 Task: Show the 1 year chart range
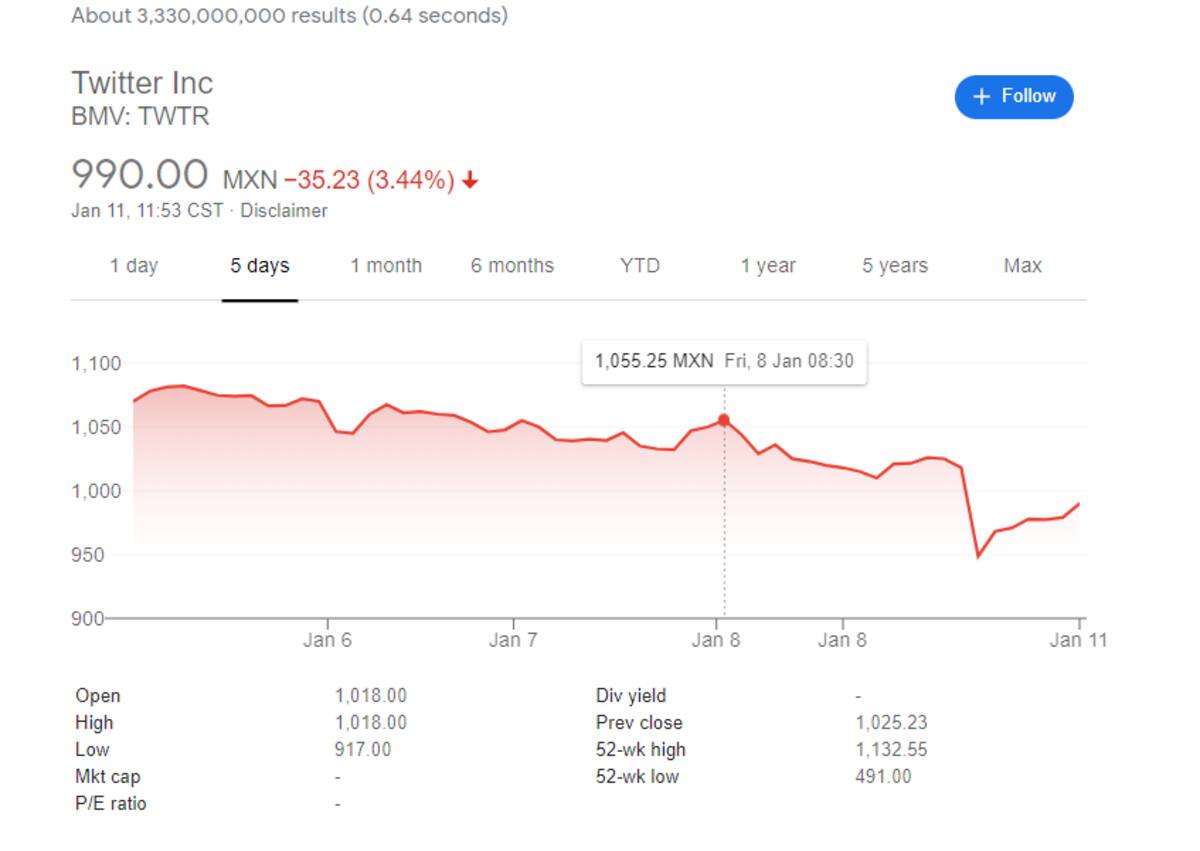[x=768, y=266]
